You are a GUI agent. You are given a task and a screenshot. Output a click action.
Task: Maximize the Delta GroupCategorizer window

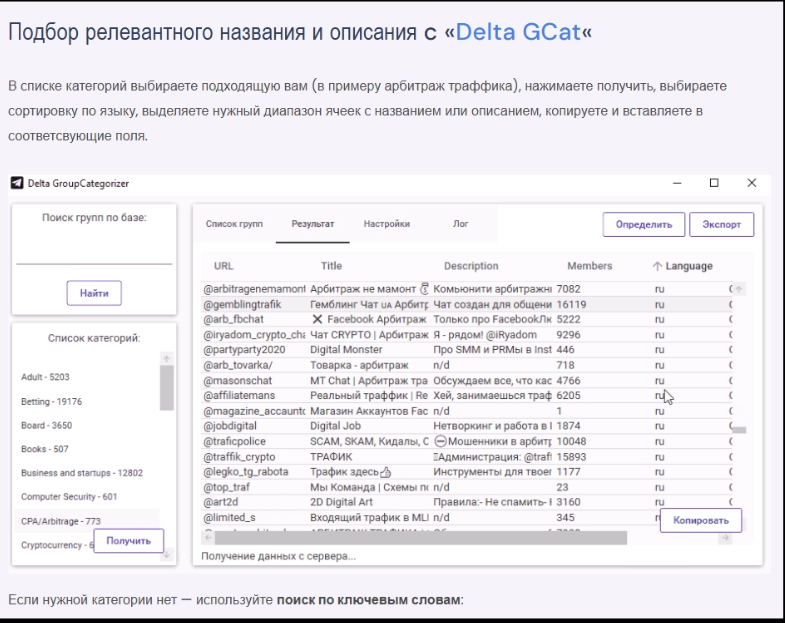point(714,183)
